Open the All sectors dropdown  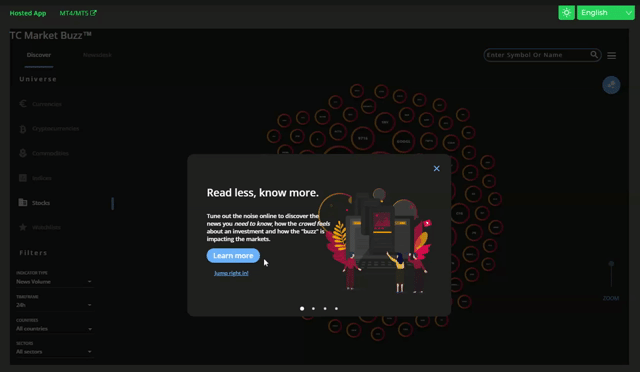54,352
